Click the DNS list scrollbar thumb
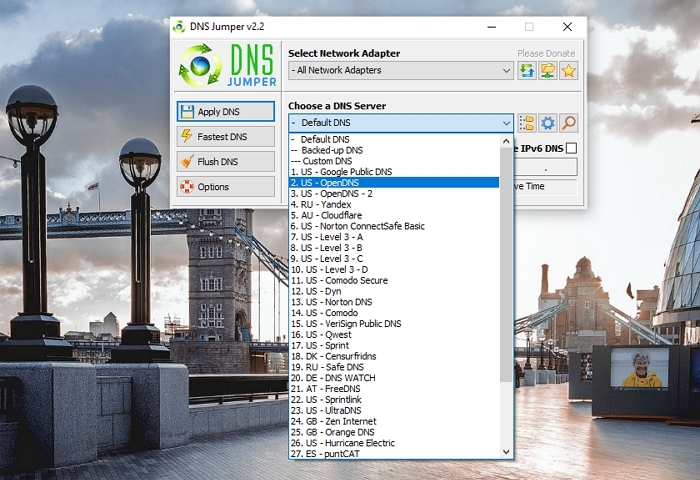This screenshot has height=480, width=700. click(x=506, y=265)
